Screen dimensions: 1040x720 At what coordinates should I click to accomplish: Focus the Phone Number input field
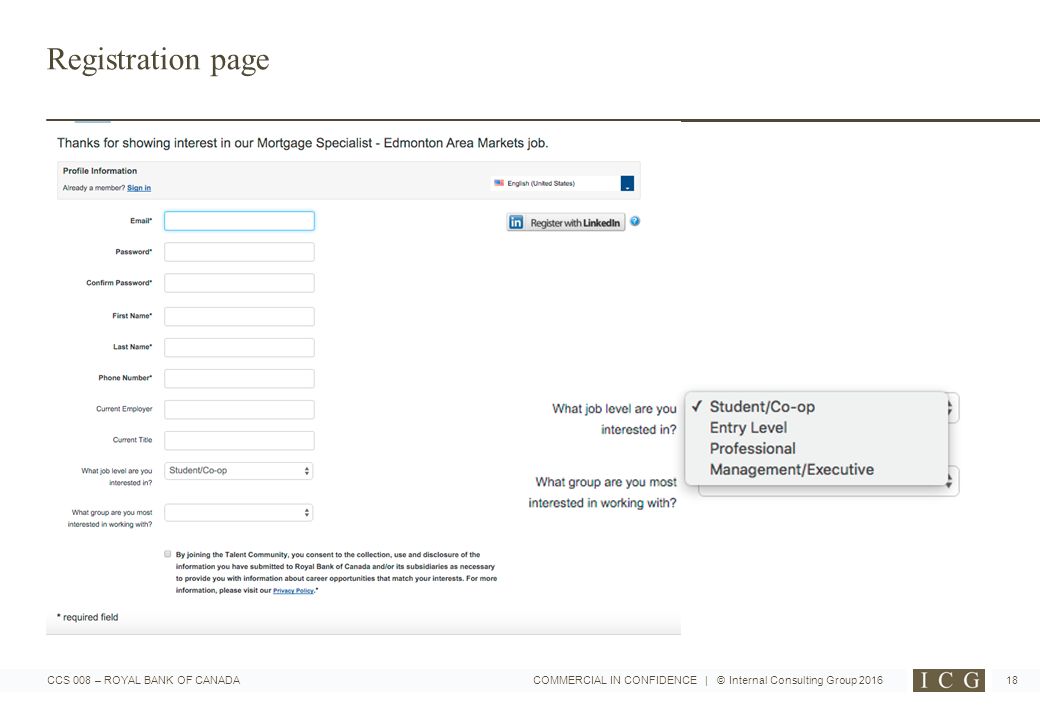tap(239, 379)
